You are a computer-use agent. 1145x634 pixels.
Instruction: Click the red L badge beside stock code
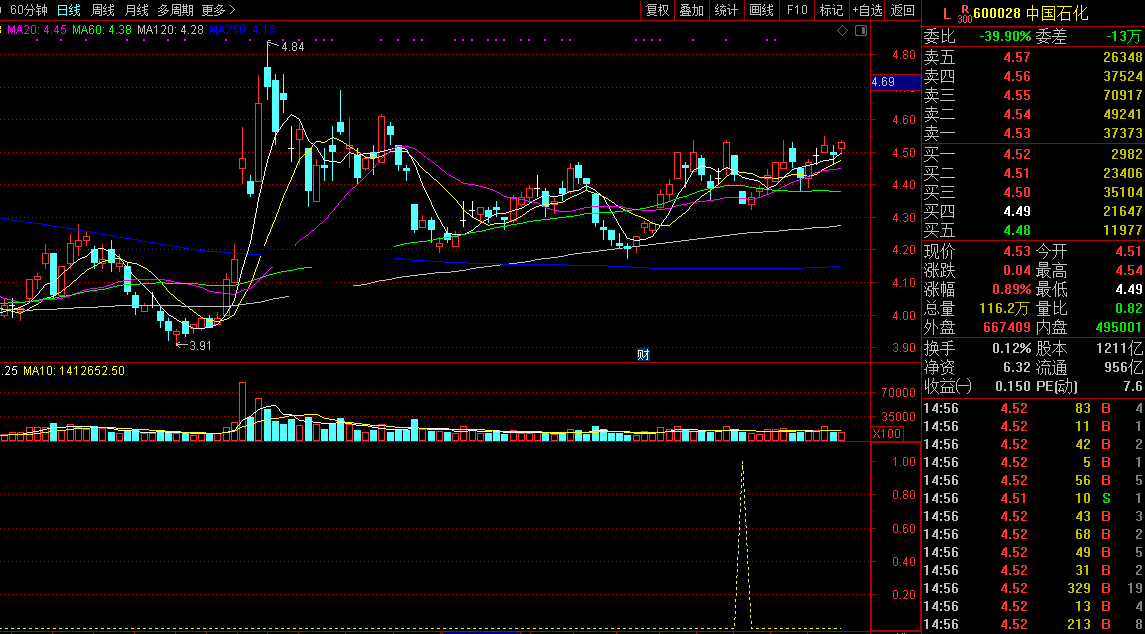click(946, 13)
